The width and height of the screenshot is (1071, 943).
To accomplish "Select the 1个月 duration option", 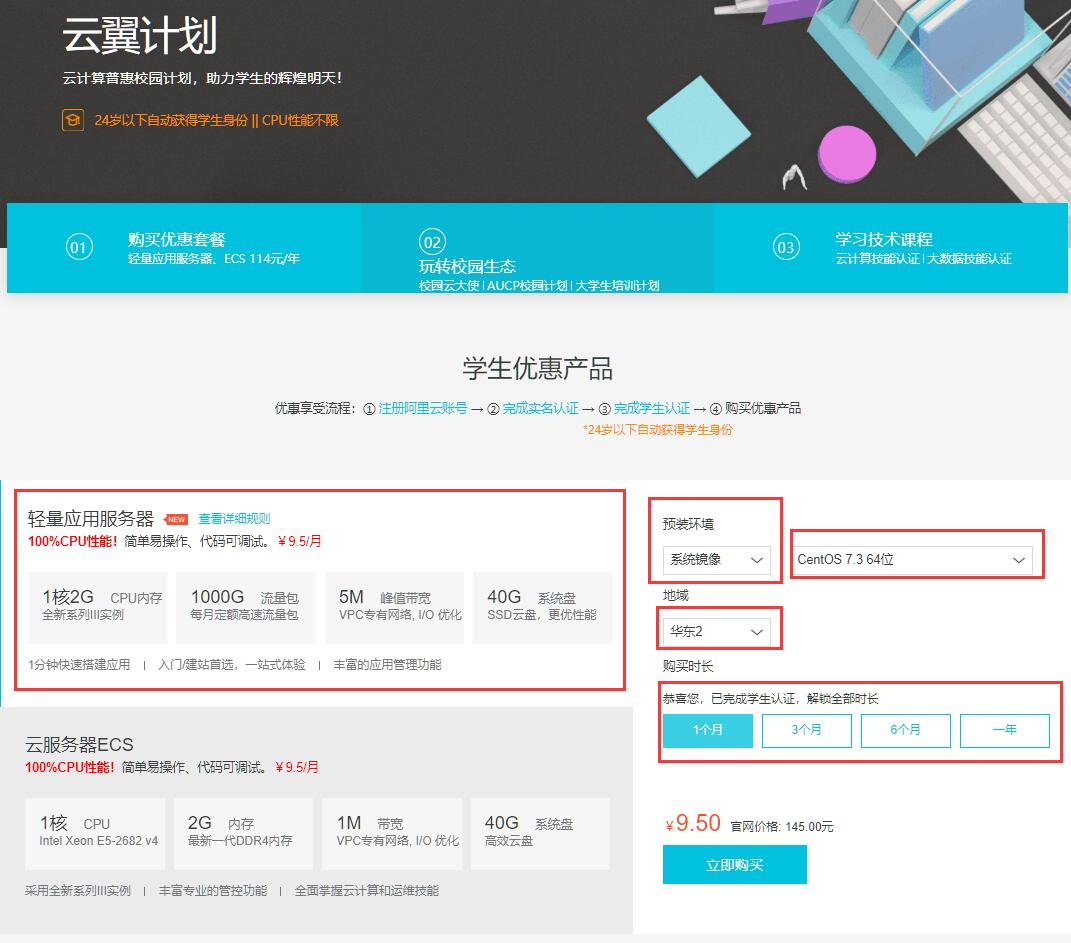I will pos(708,730).
